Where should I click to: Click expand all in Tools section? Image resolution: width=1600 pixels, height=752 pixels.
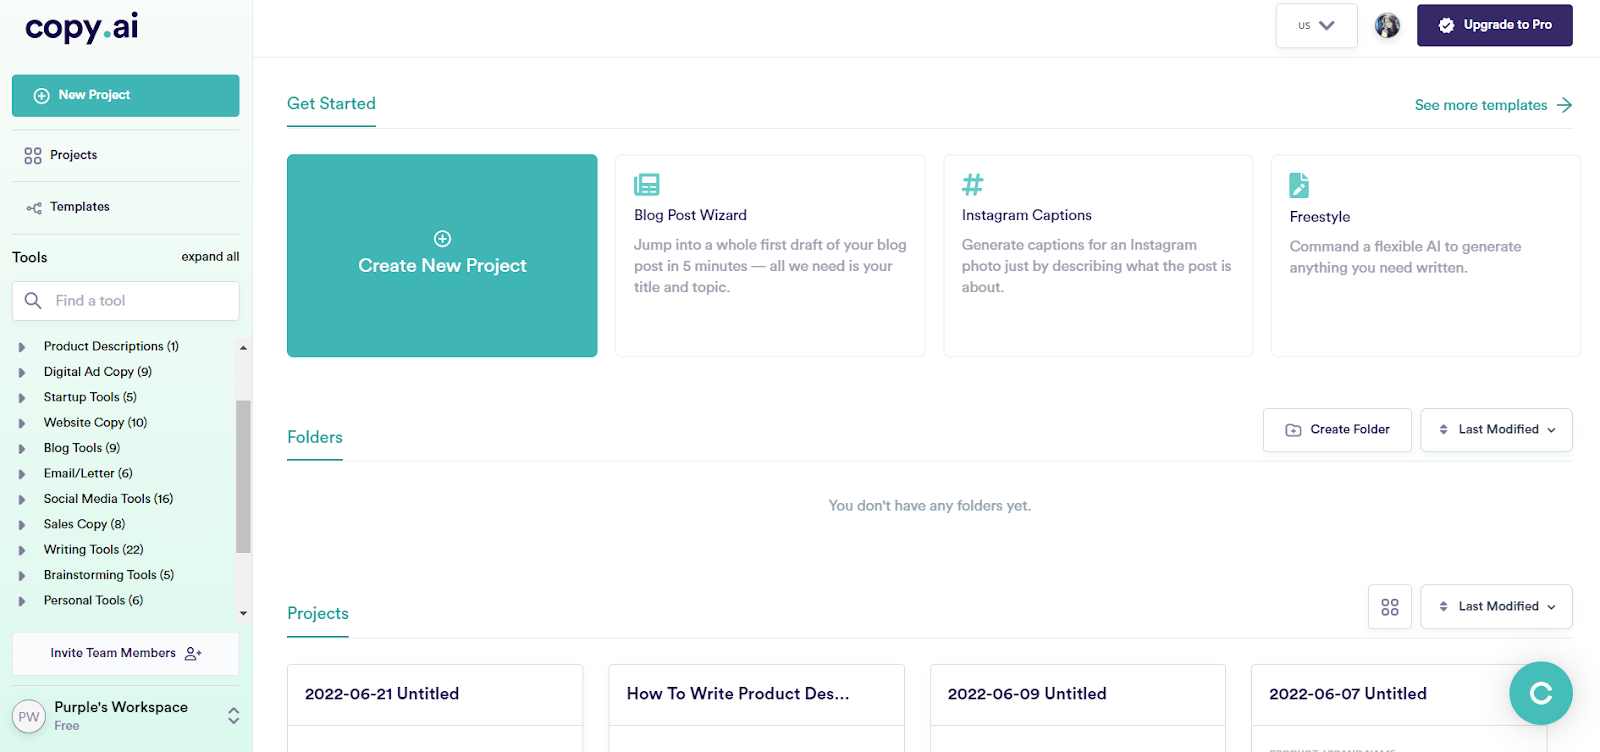[210, 257]
